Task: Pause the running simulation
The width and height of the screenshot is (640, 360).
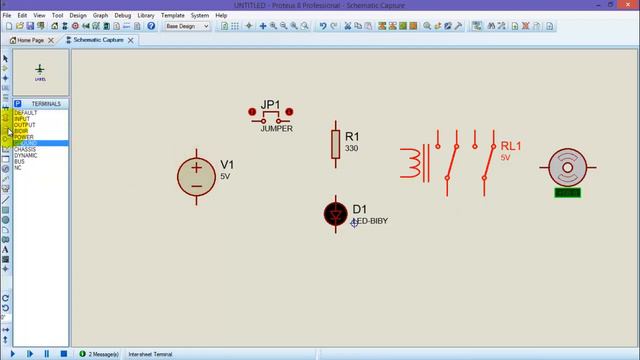Action: pos(47,354)
